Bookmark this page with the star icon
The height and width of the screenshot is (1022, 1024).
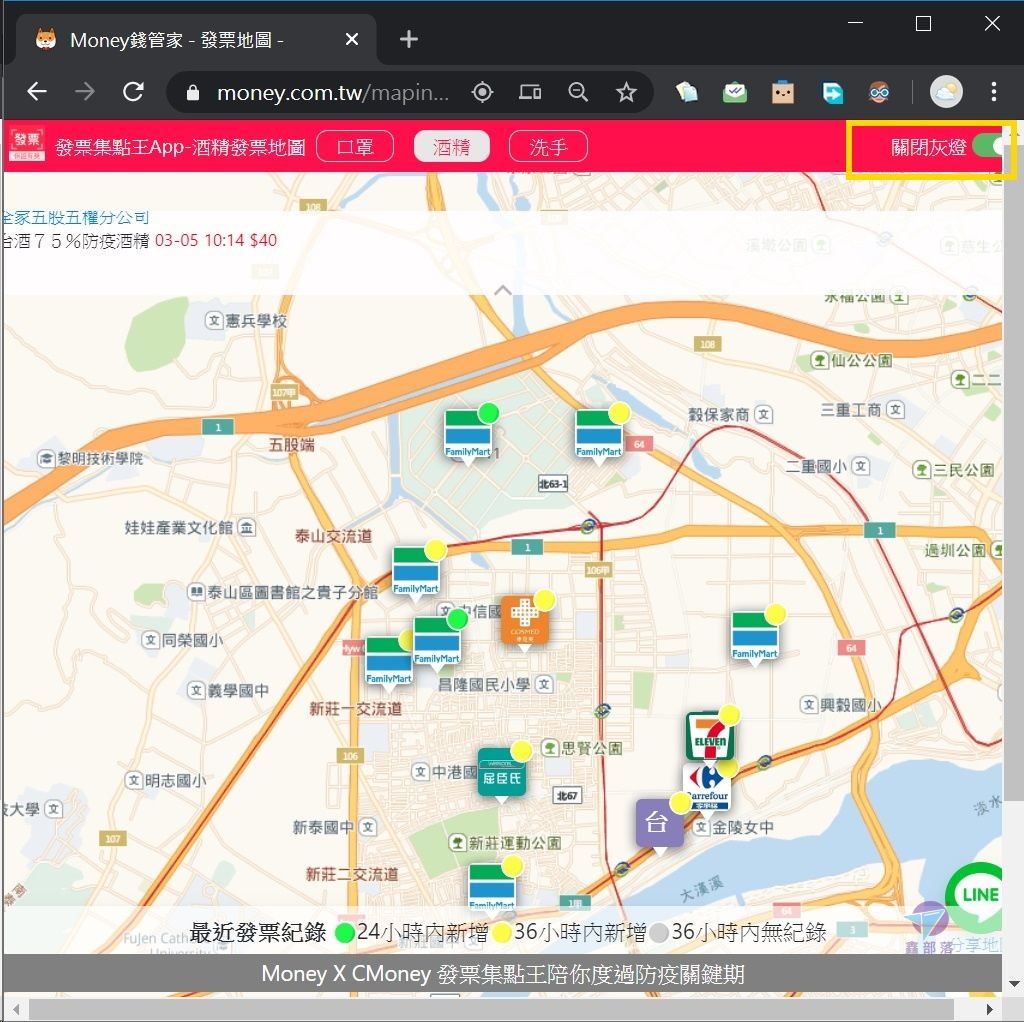pos(626,93)
